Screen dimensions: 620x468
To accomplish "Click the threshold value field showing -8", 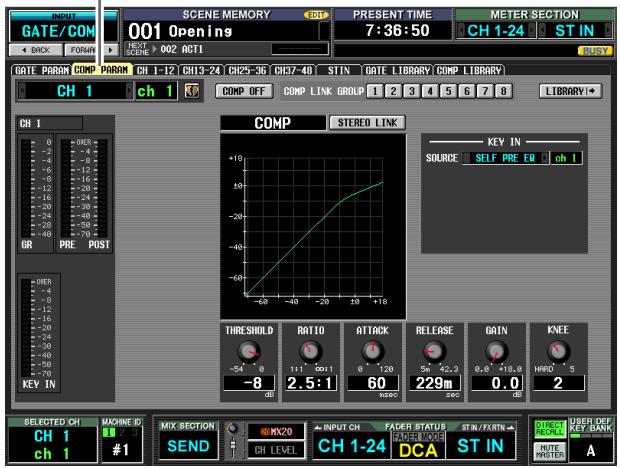I will point(249,383).
